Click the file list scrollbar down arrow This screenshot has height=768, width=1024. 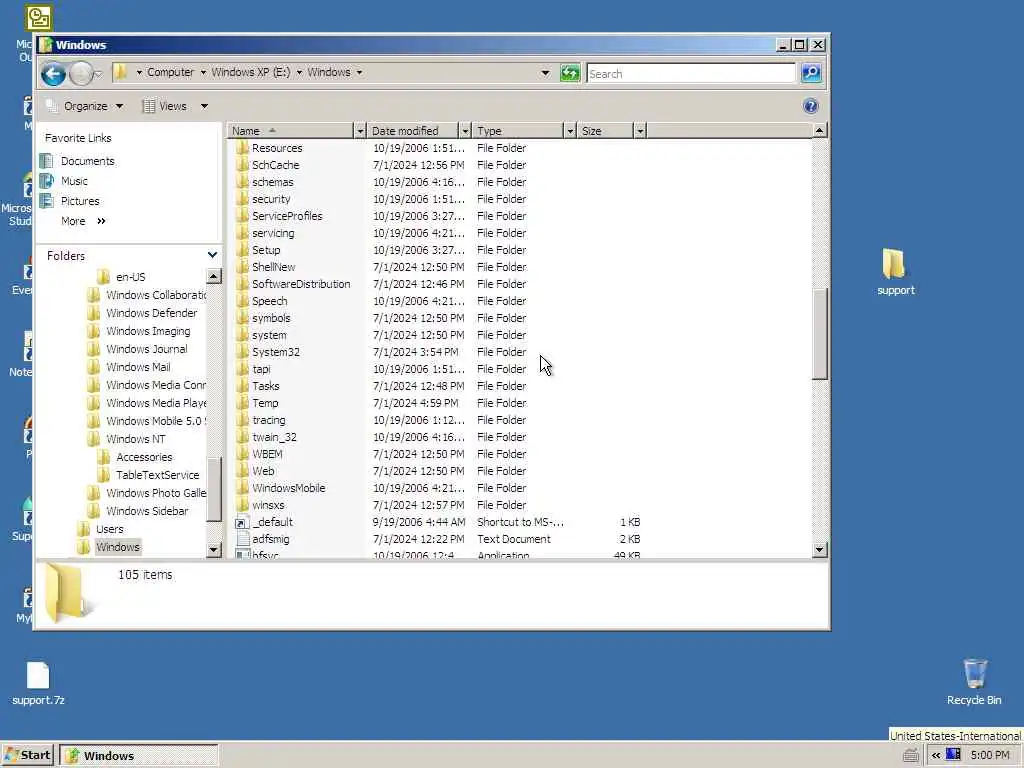(820, 551)
